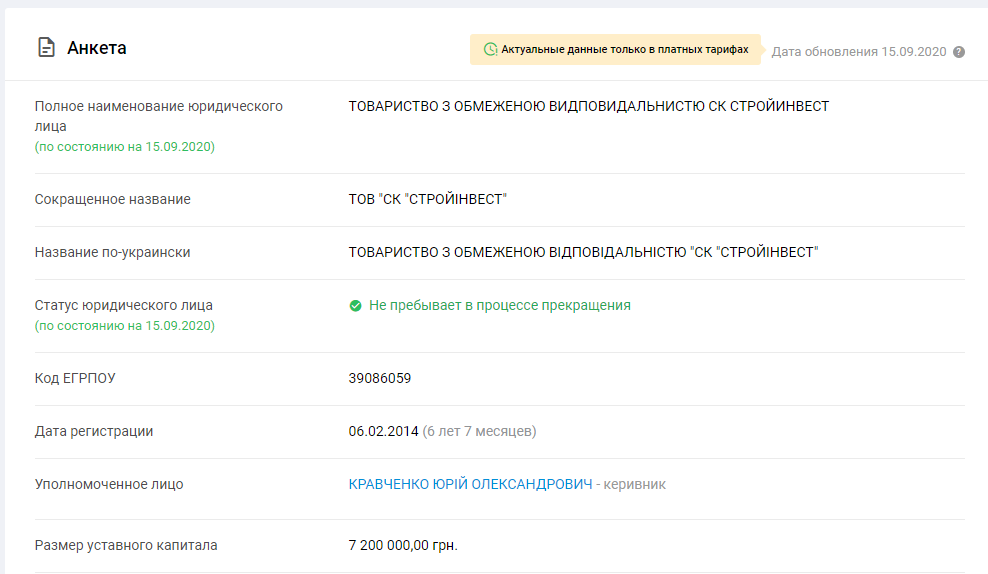This screenshot has height=574, width=988.
Task: Click the green date note under Статус юридического лица
Action: [x=125, y=326]
